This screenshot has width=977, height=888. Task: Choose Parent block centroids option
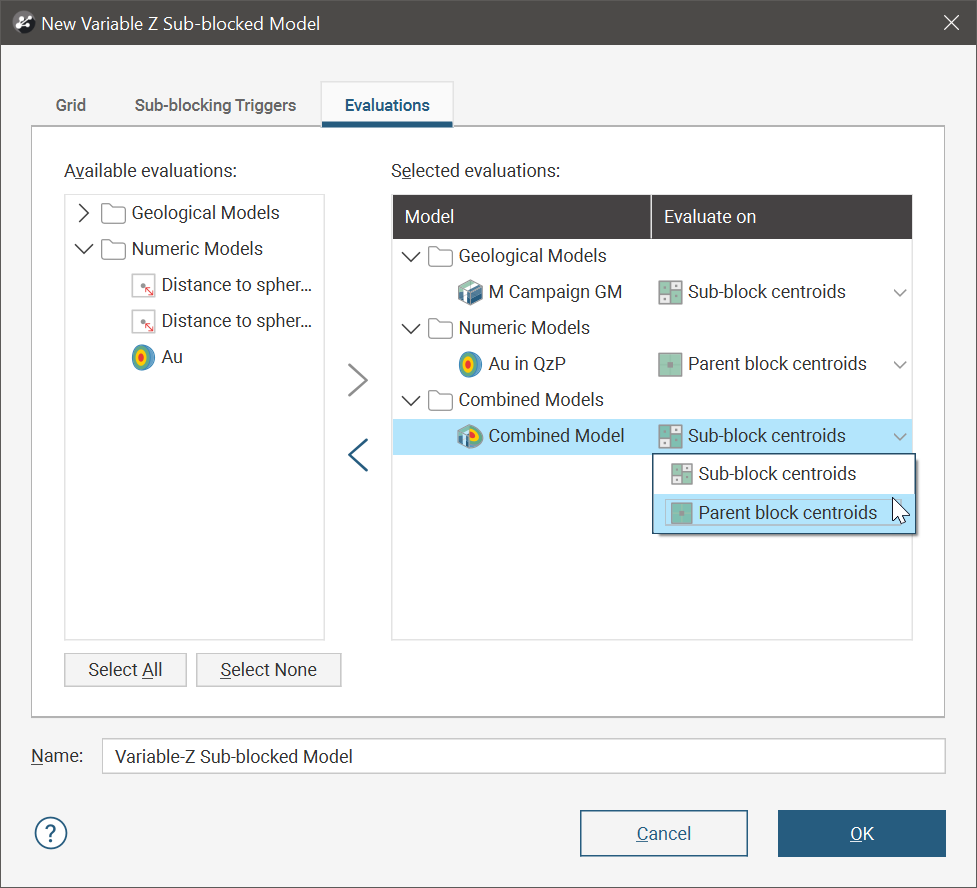click(786, 513)
